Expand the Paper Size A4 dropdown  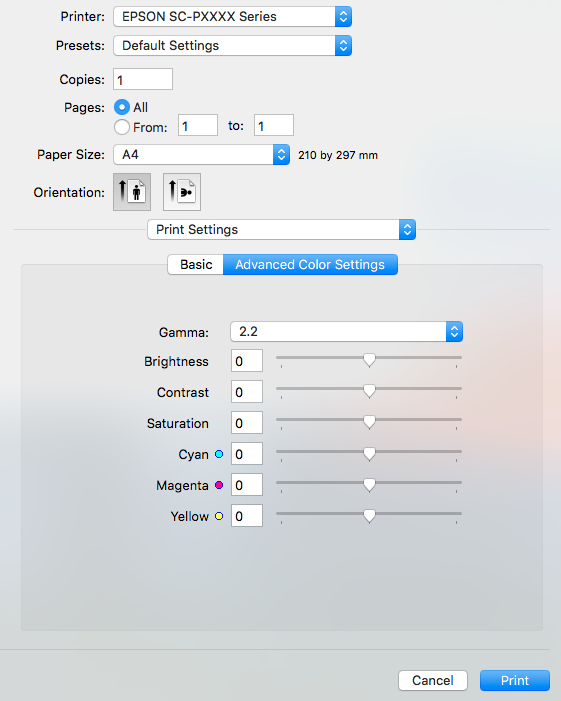202,155
